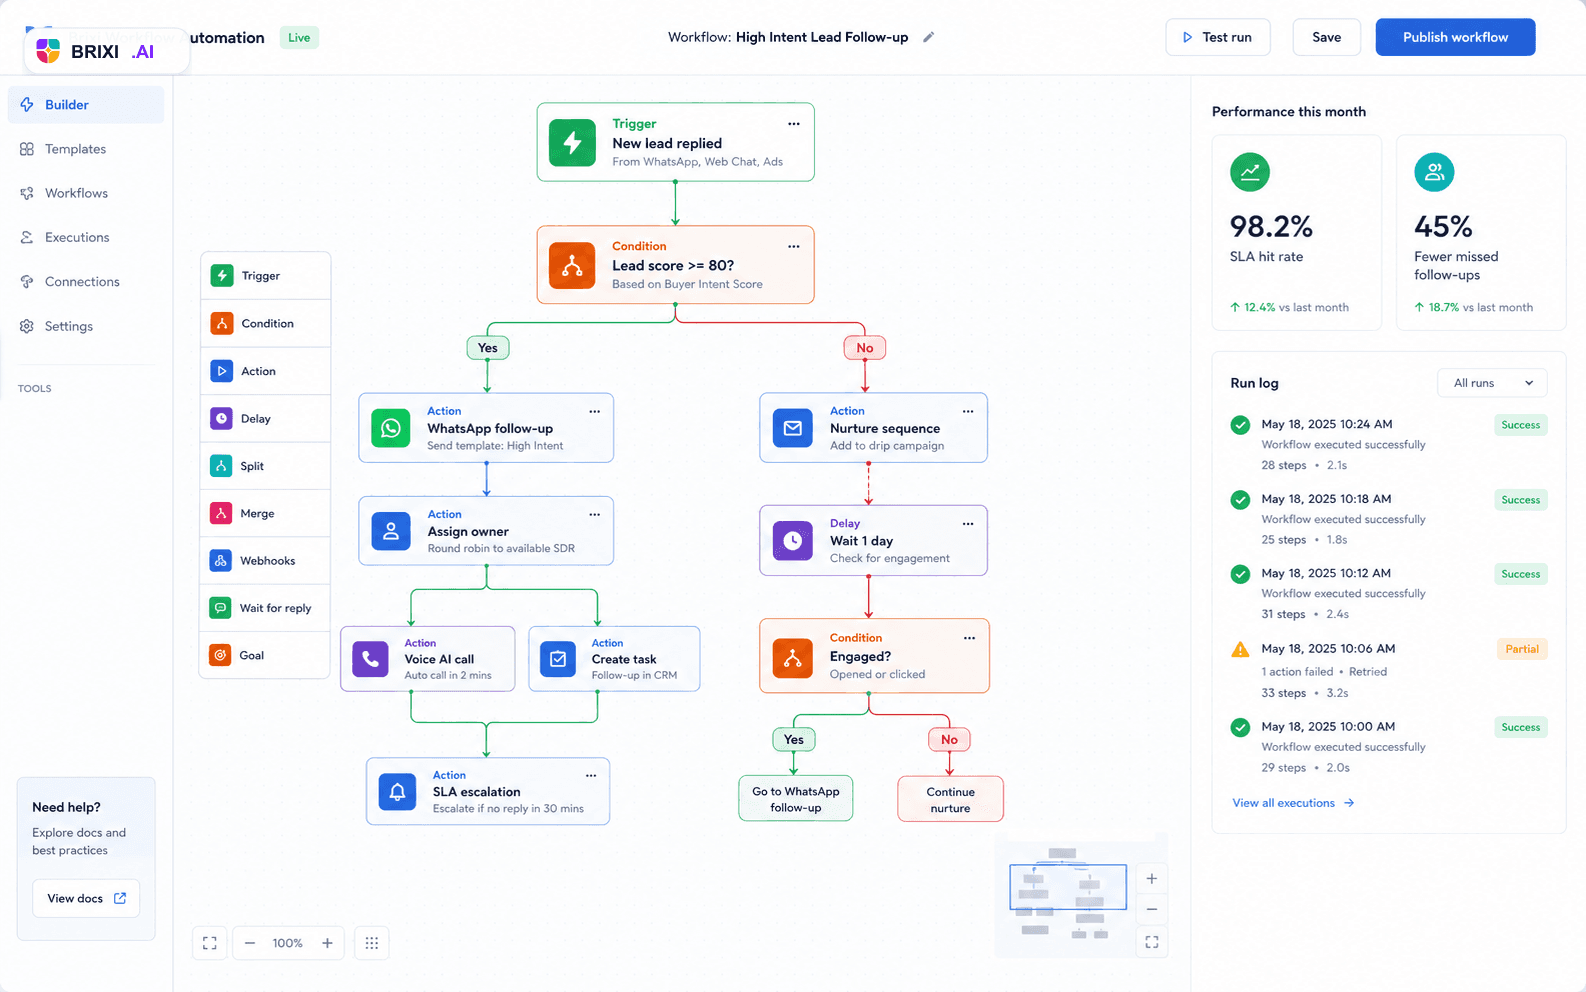Click the Live status badge
Image resolution: width=1586 pixels, height=992 pixels.
[x=299, y=38]
